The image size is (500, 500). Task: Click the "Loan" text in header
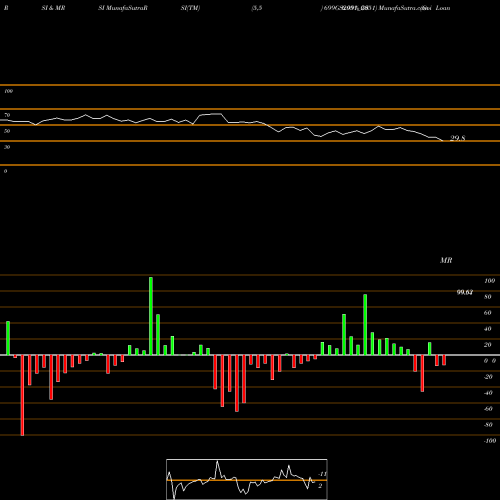click(x=443, y=8)
